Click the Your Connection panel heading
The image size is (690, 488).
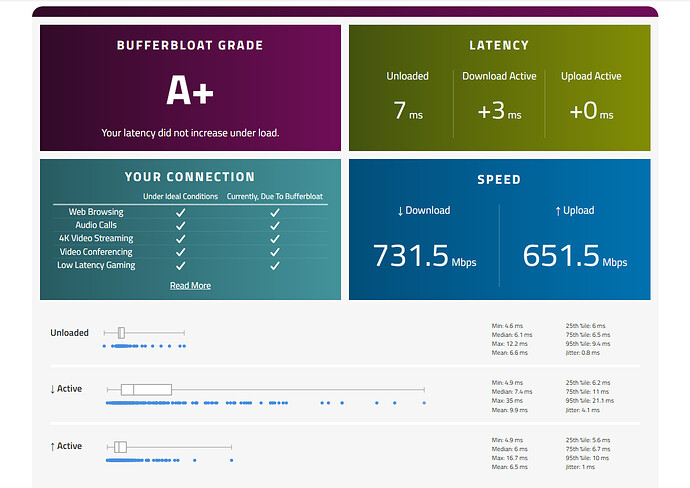(x=190, y=177)
